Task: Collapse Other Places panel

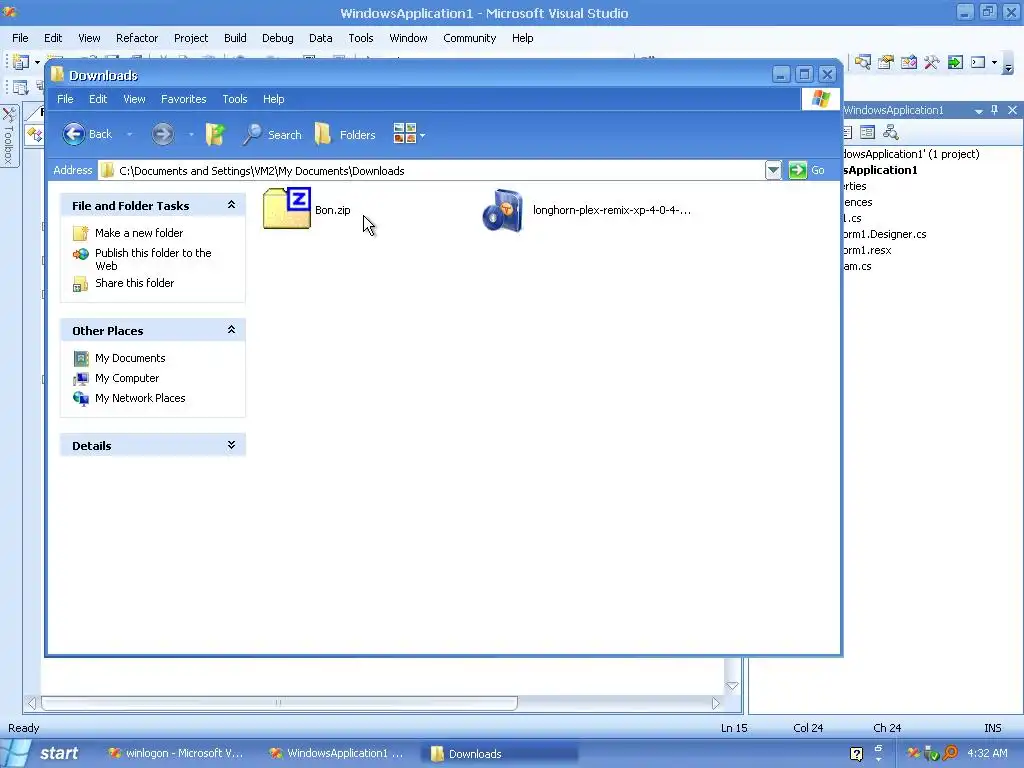Action: coord(231,330)
